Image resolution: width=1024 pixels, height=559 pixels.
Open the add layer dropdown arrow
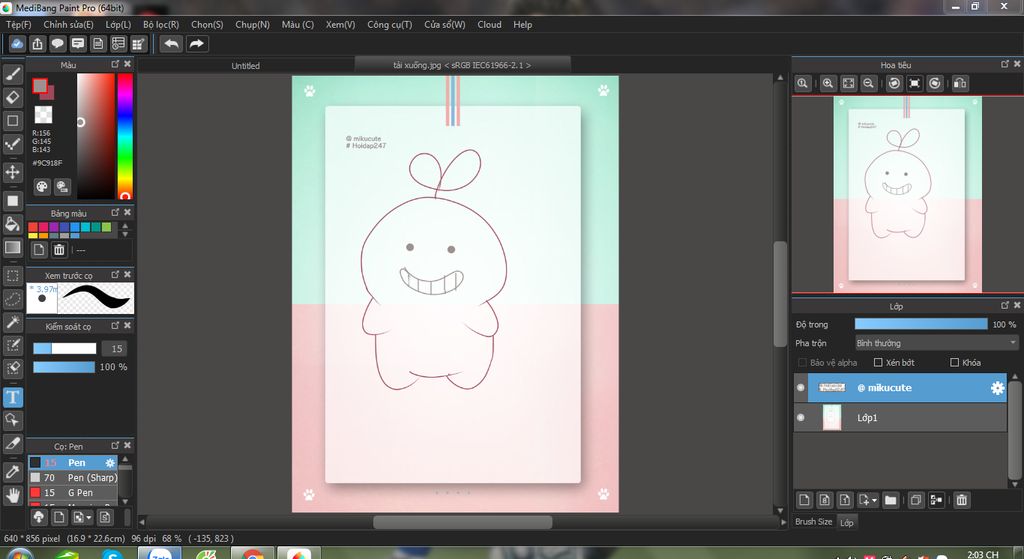[x=875, y=500]
